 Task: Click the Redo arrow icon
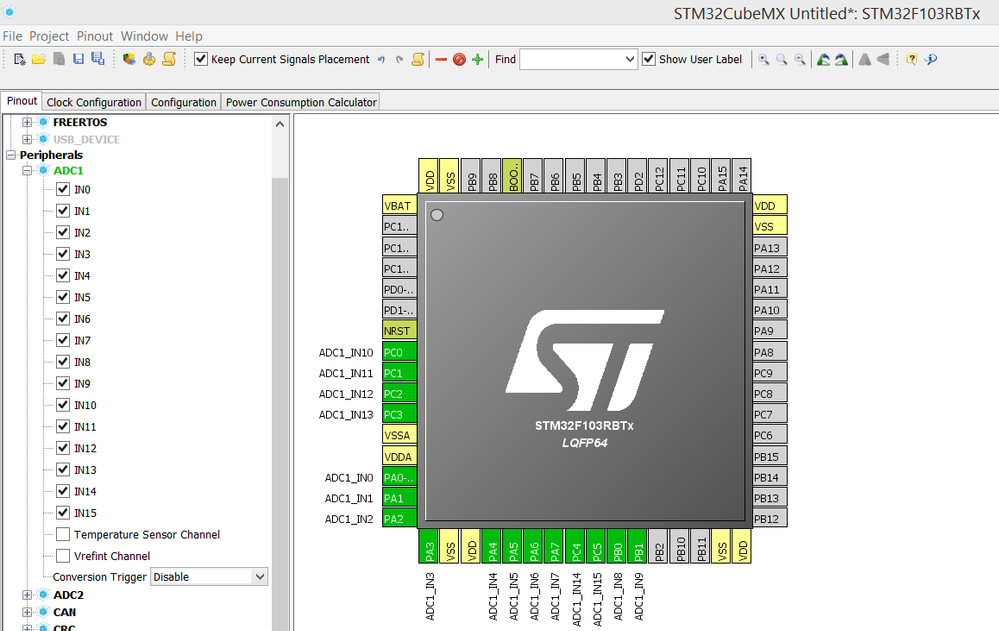[x=399, y=59]
